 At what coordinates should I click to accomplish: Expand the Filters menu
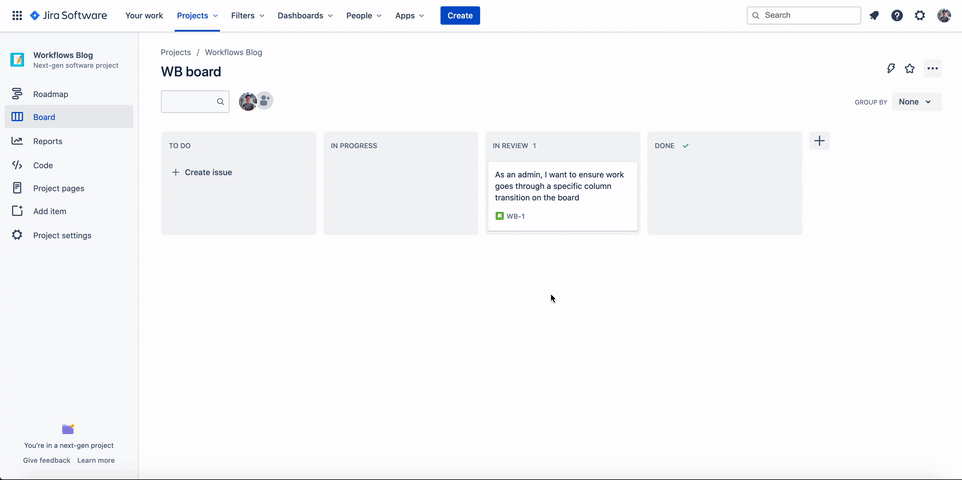(248, 15)
